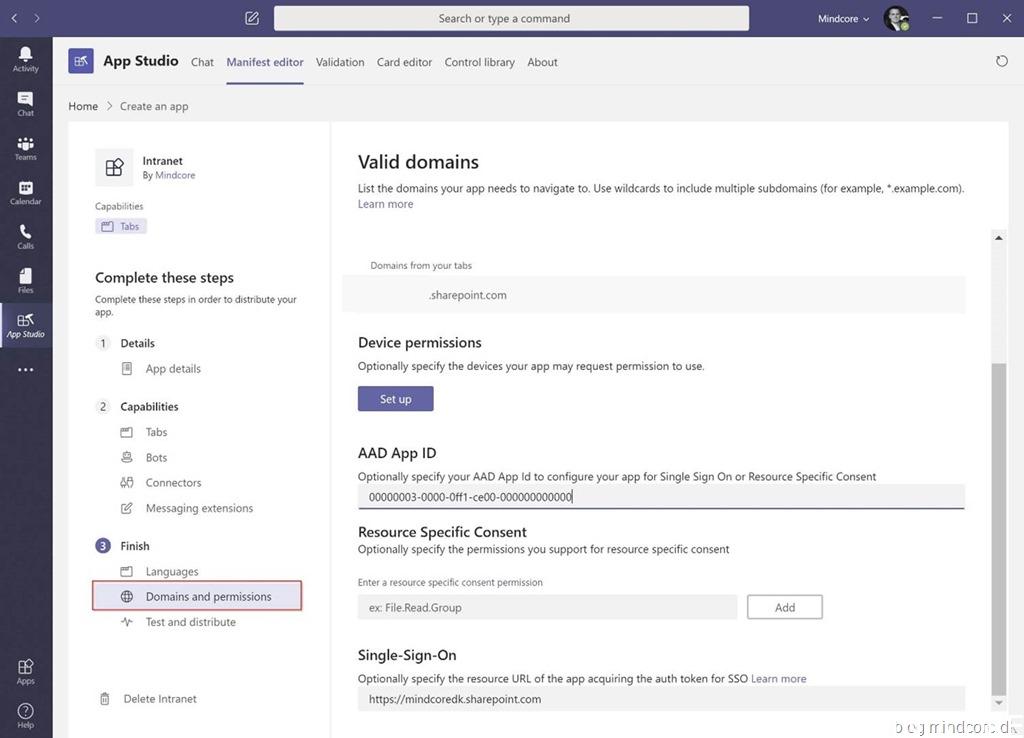
Task: Open the Activity feed icon
Action: point(25,59)
